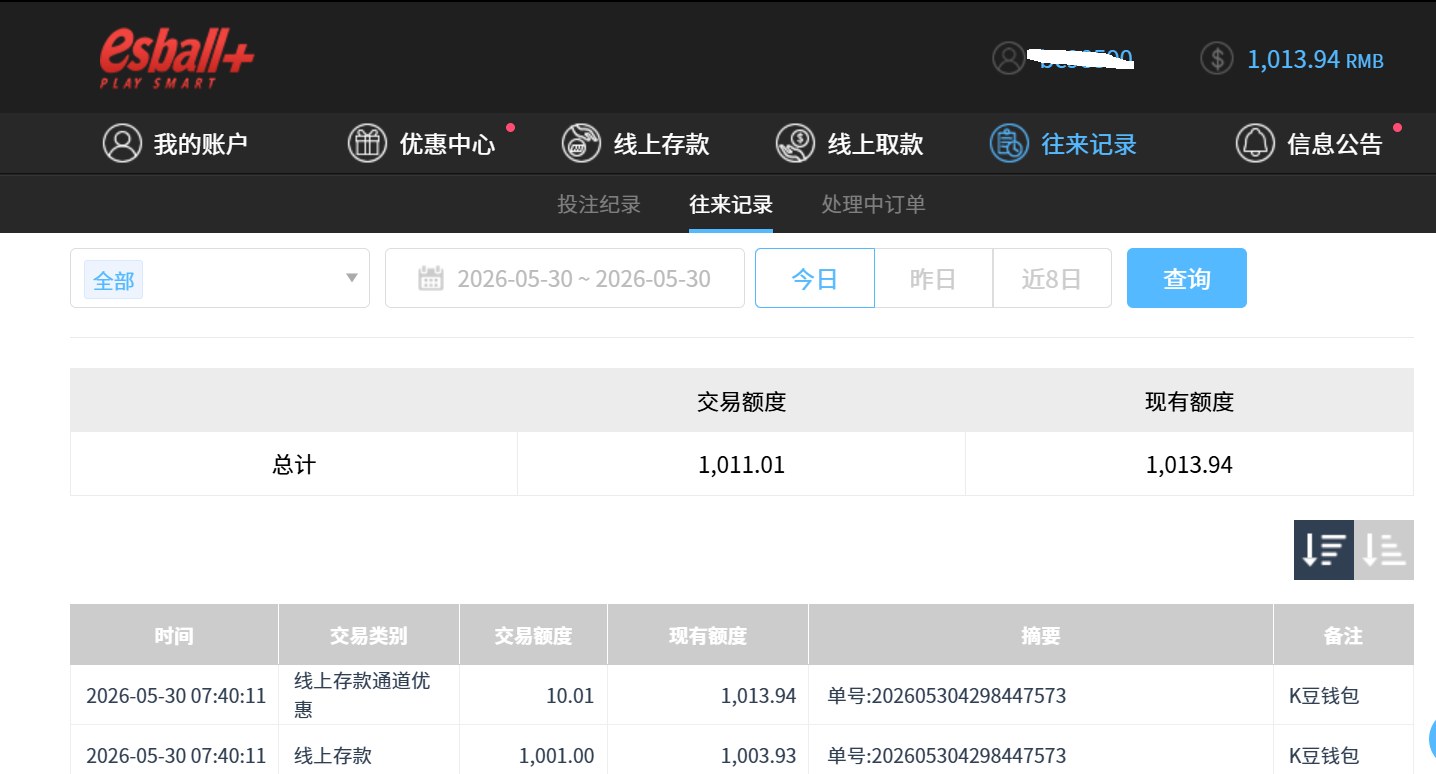Click order number in 线上存款通道优惠 row

click(x=947, y=695)
